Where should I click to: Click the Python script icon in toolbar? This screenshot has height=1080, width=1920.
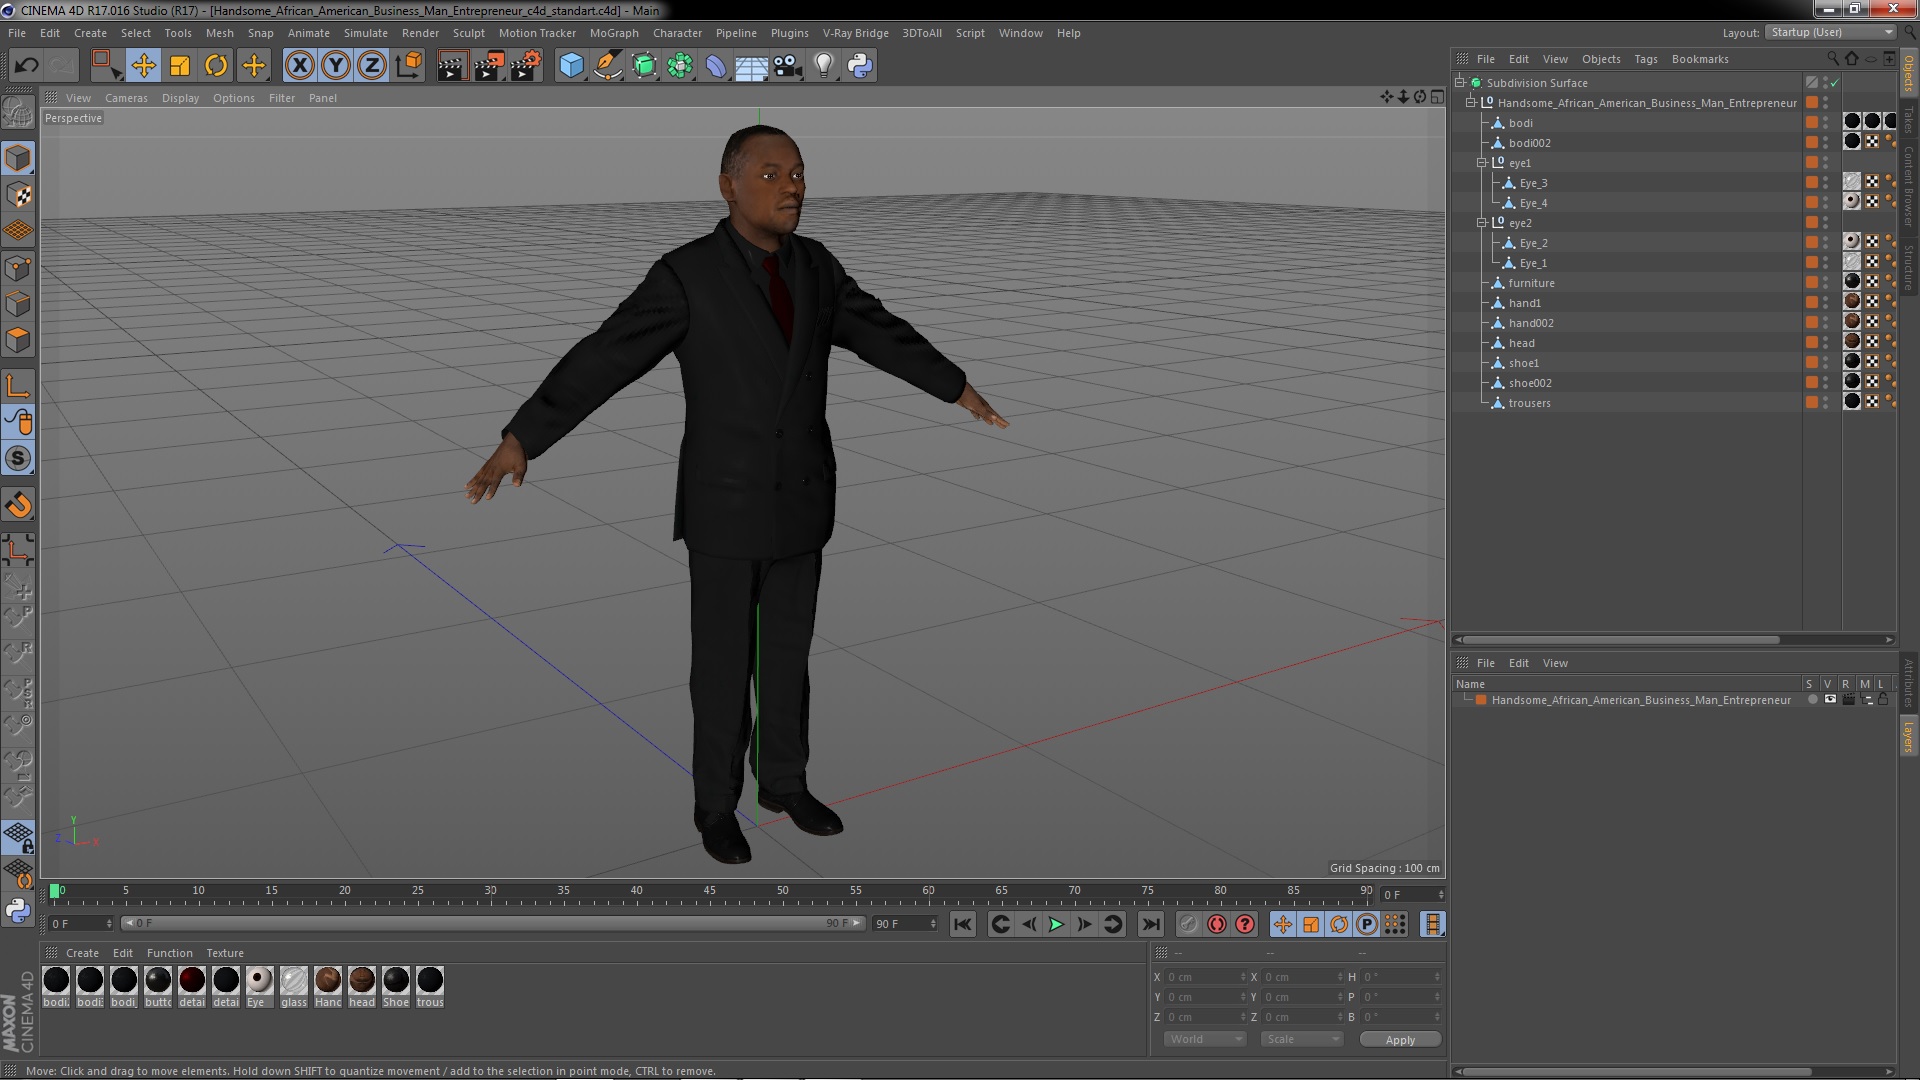pyautogui.click(x=859, y=66)
